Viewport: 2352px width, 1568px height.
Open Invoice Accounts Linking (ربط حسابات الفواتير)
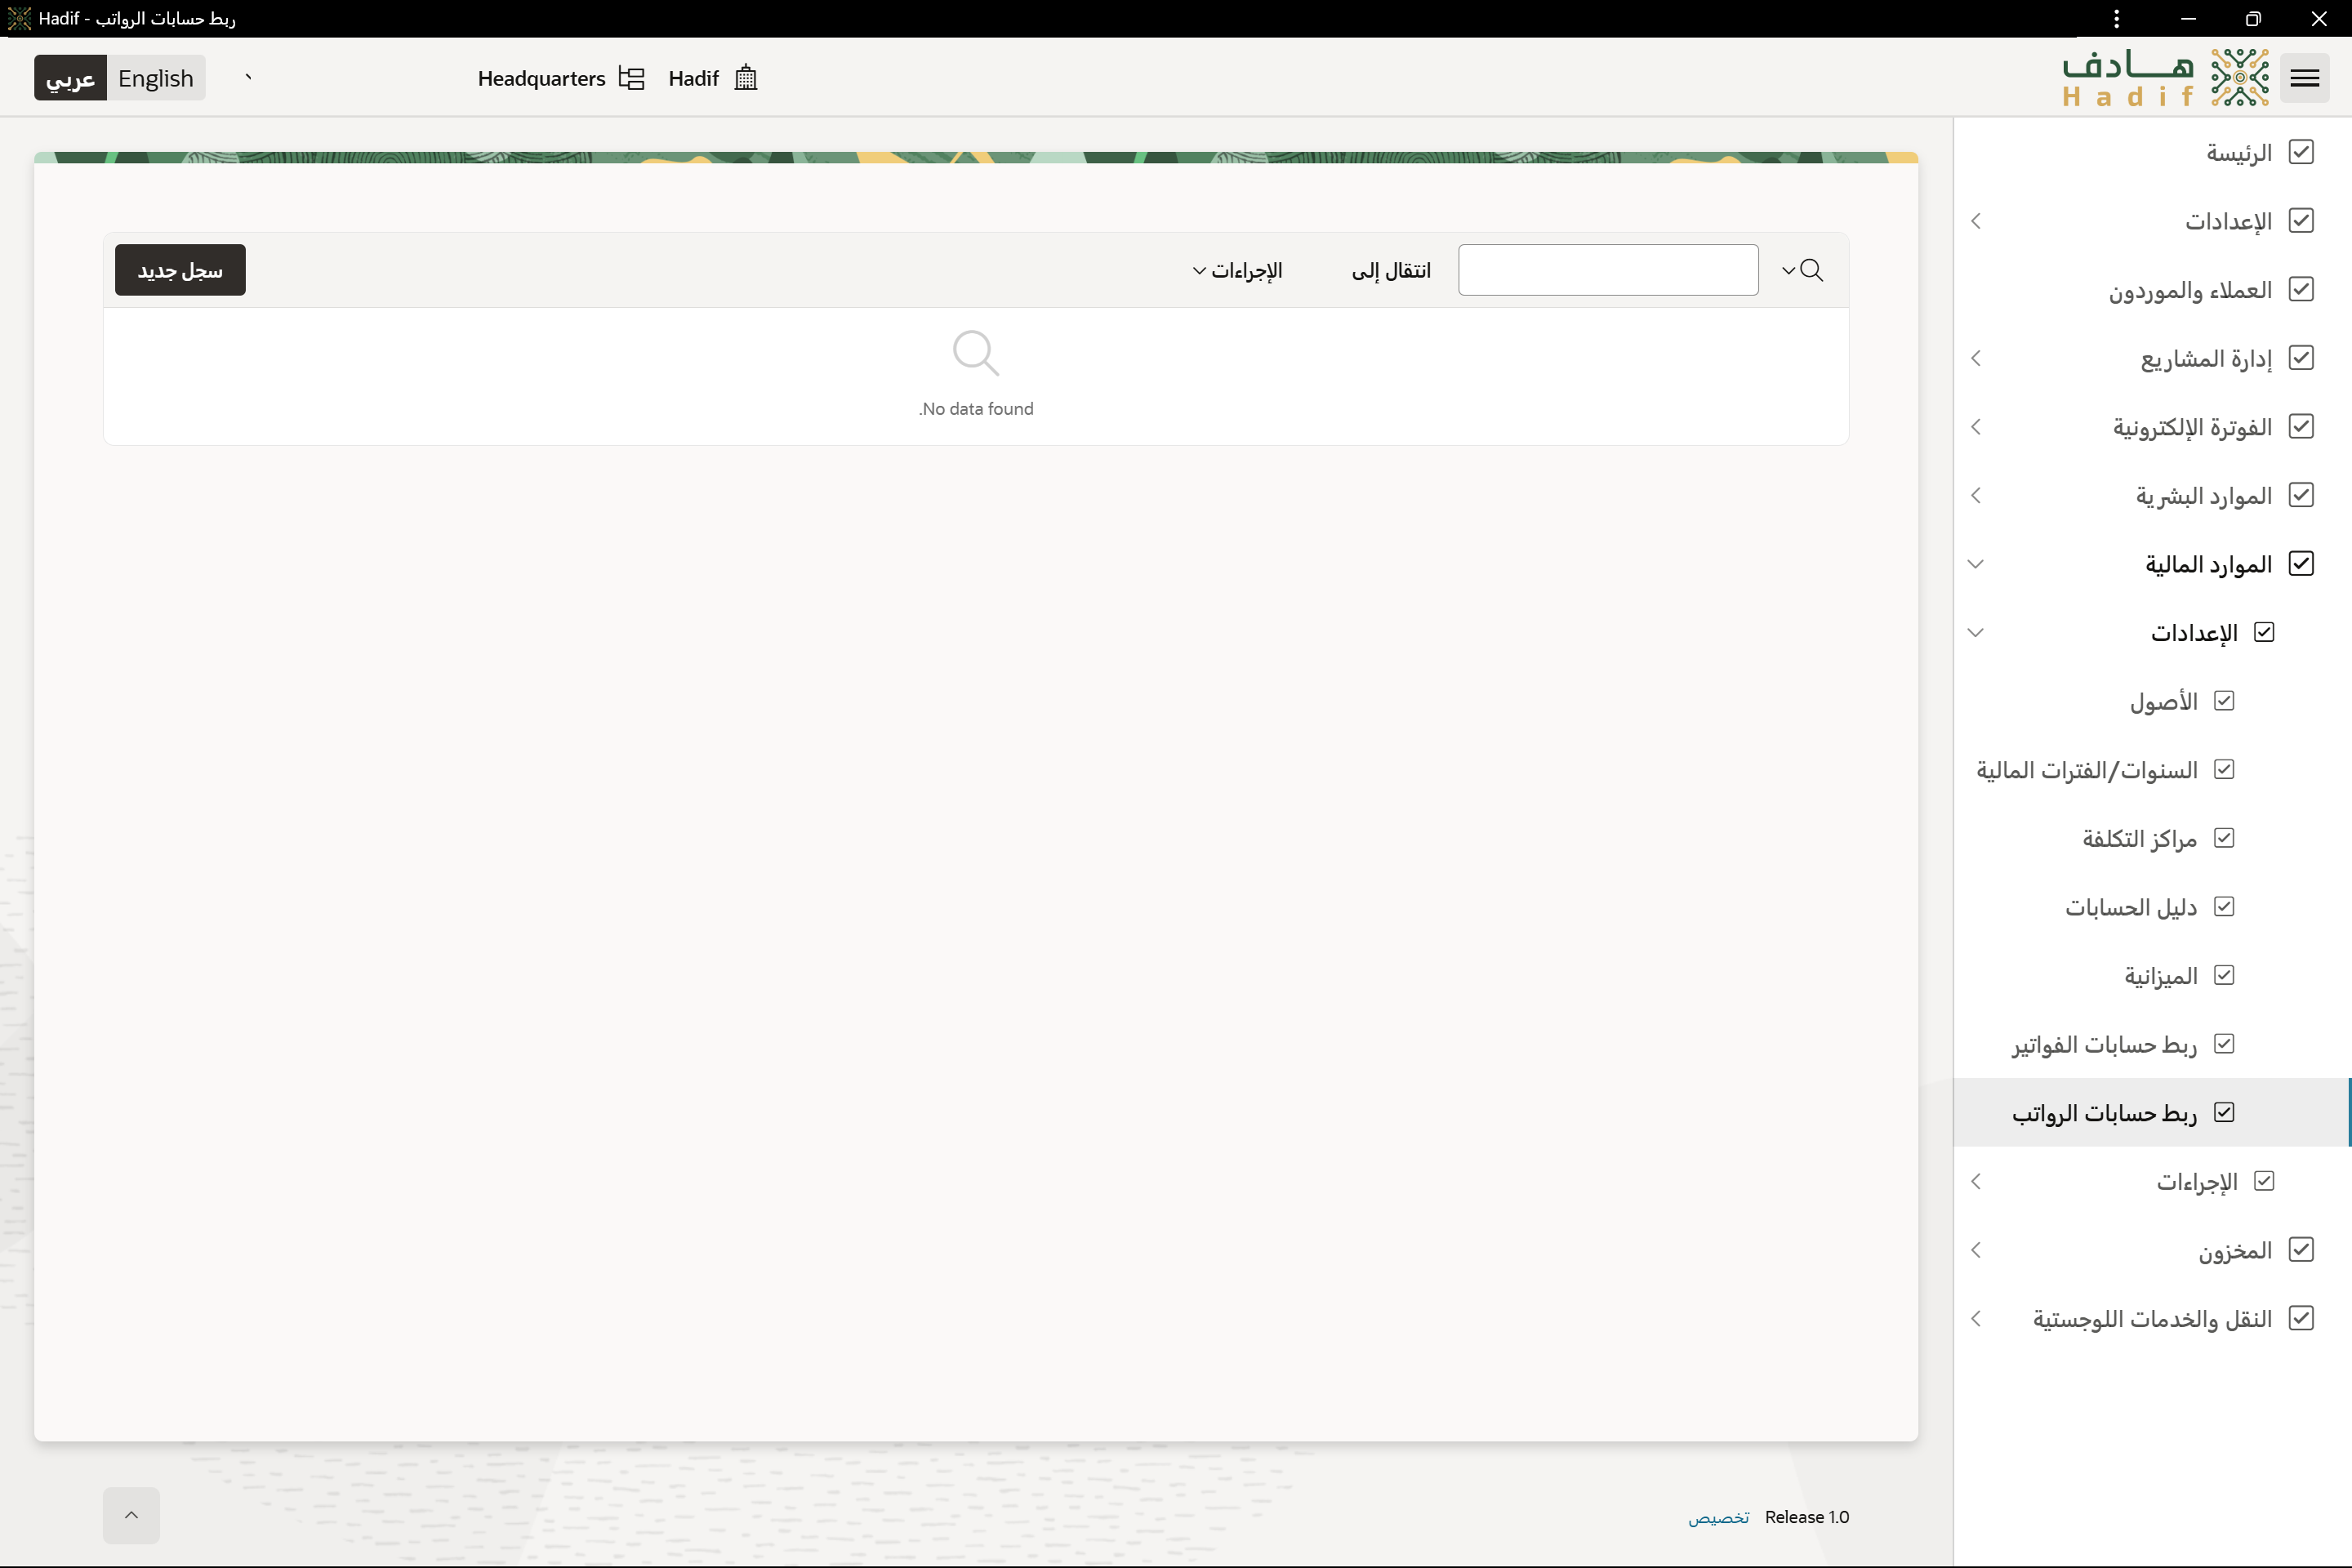click(2104, 1044)
